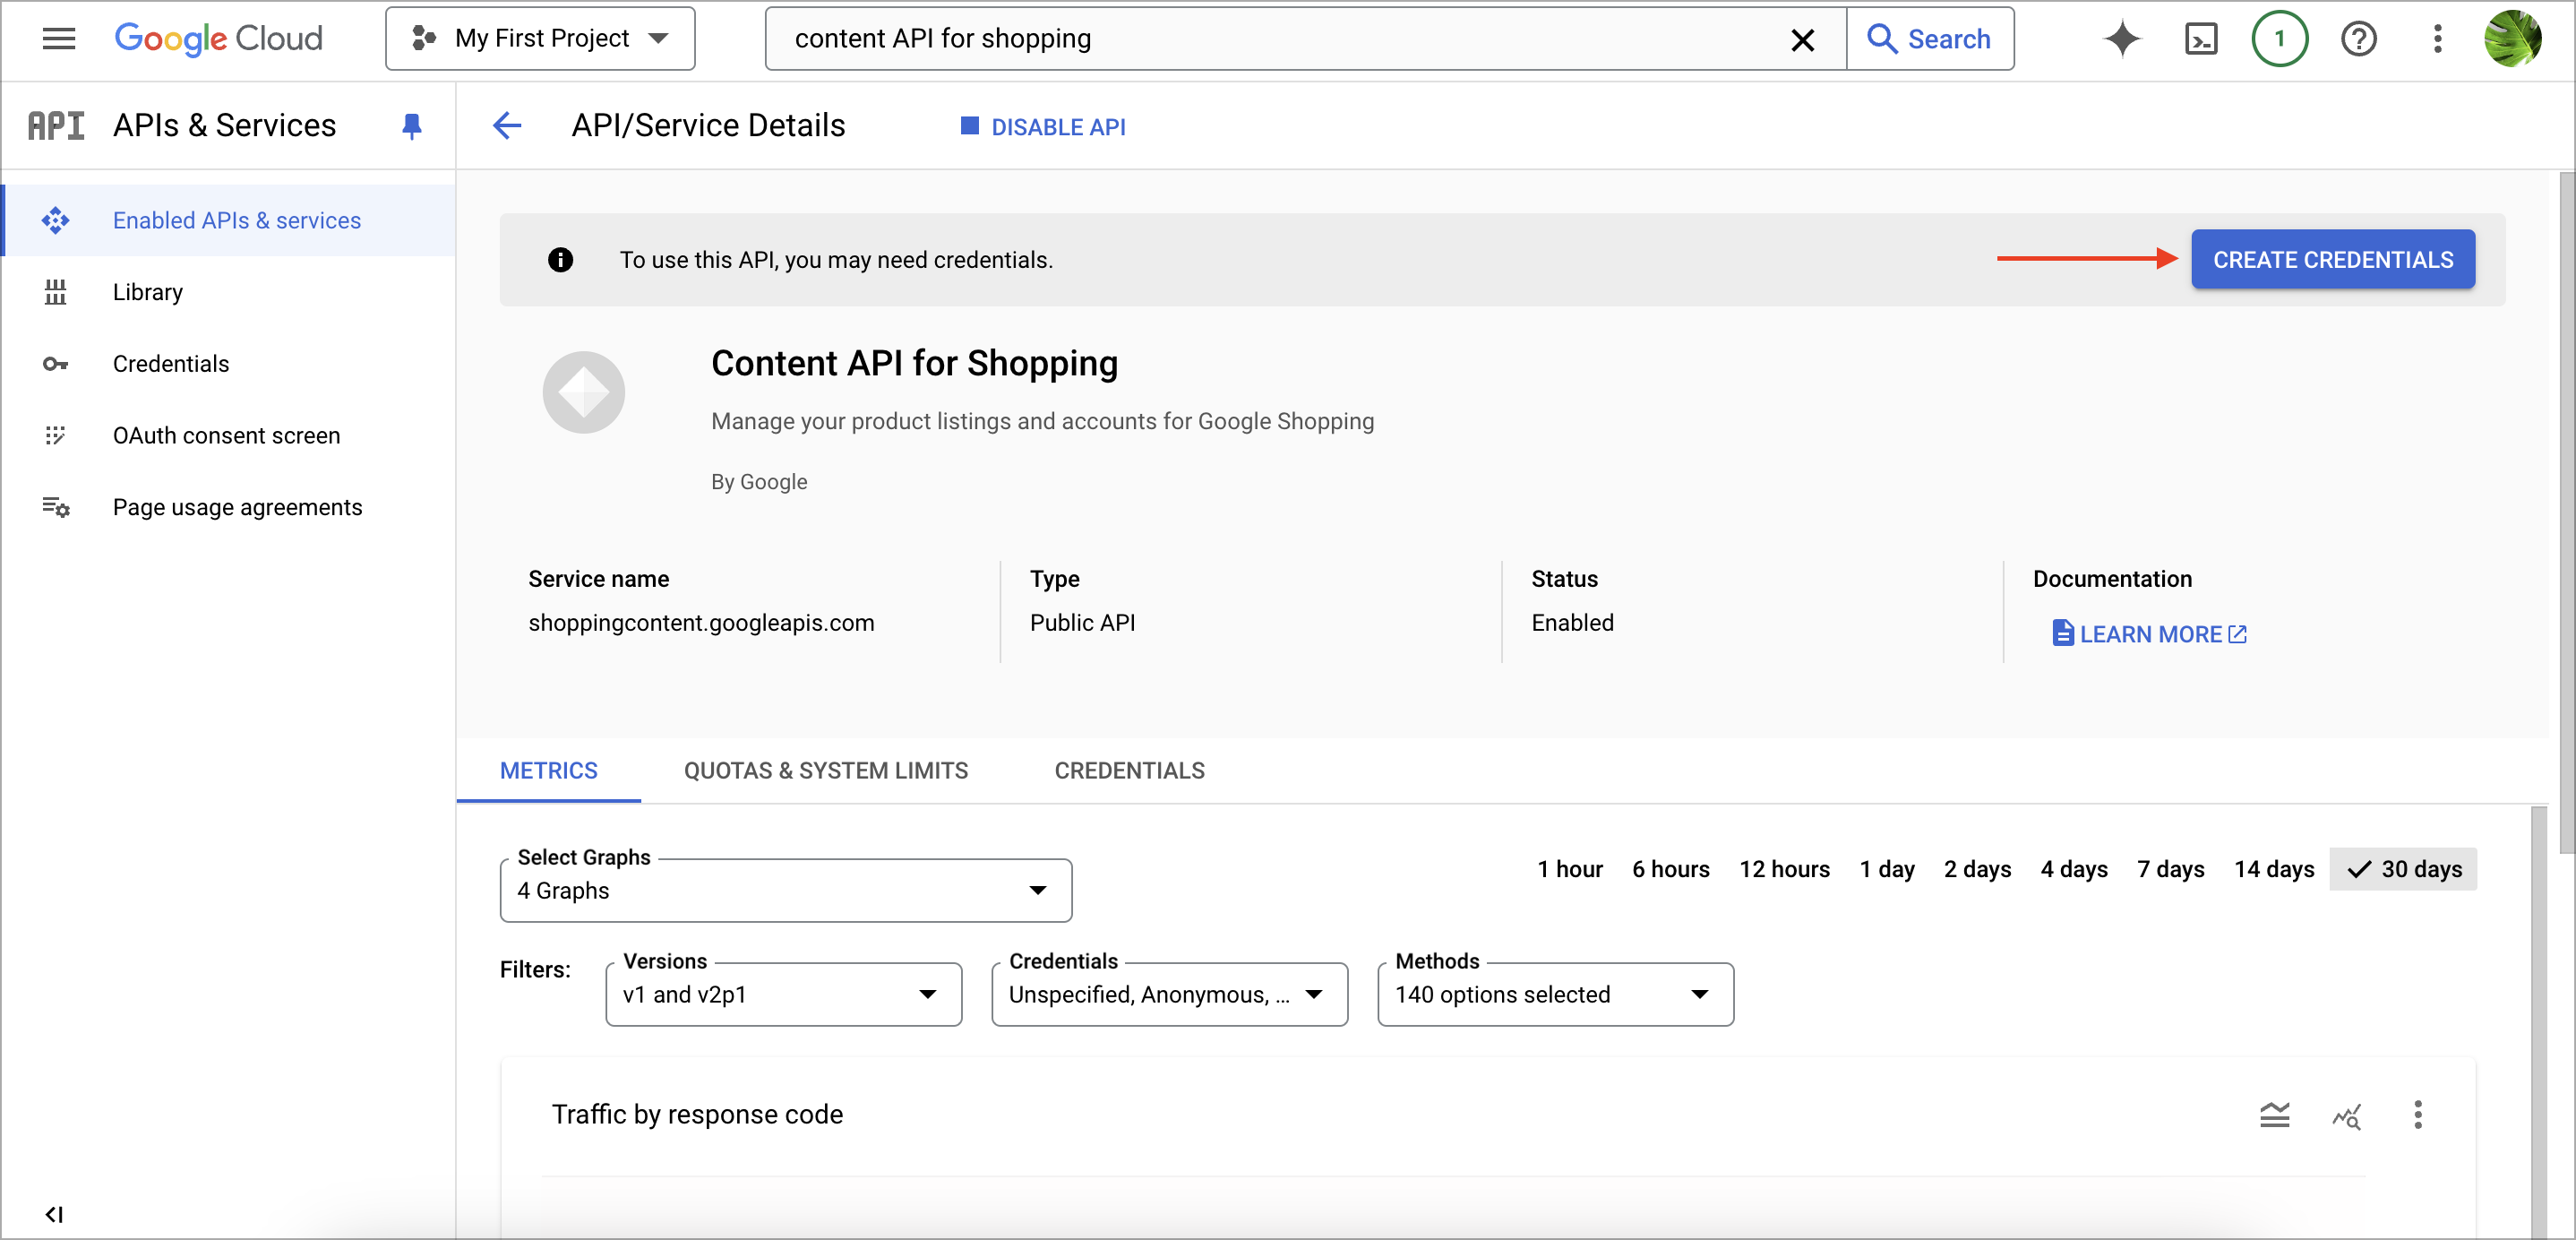Click the Content API for Shopping heading
The height and width of the screenshot is (1240, 2576).
click(x=914, y=363)
